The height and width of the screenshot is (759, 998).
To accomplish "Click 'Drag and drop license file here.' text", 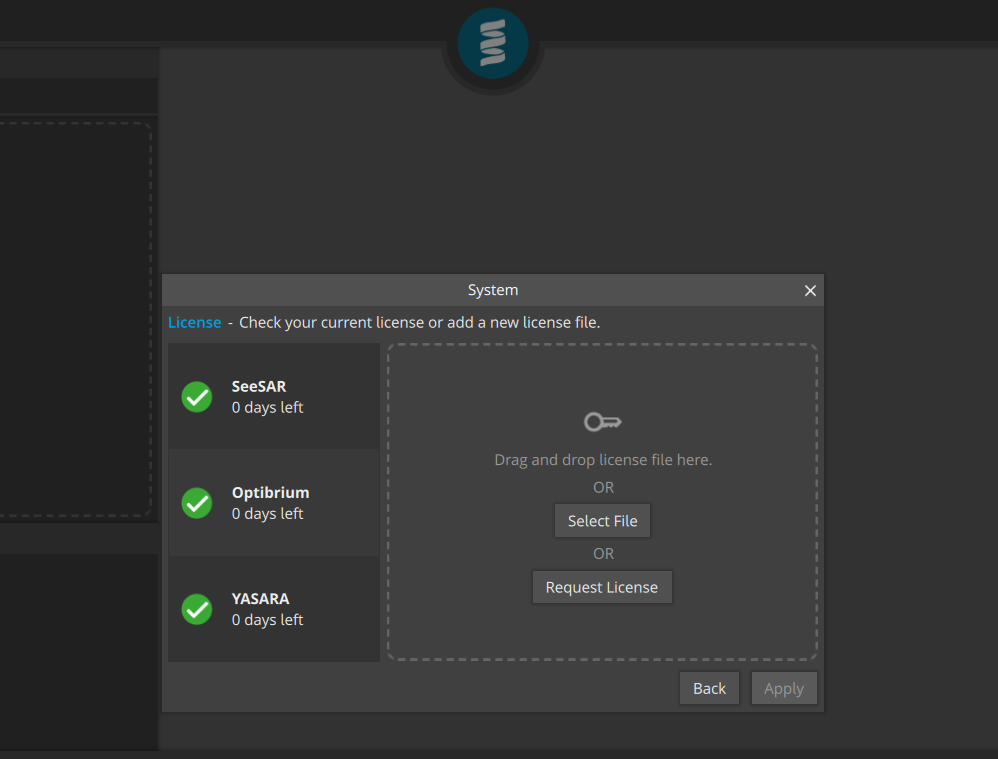I will click(603, 460).
